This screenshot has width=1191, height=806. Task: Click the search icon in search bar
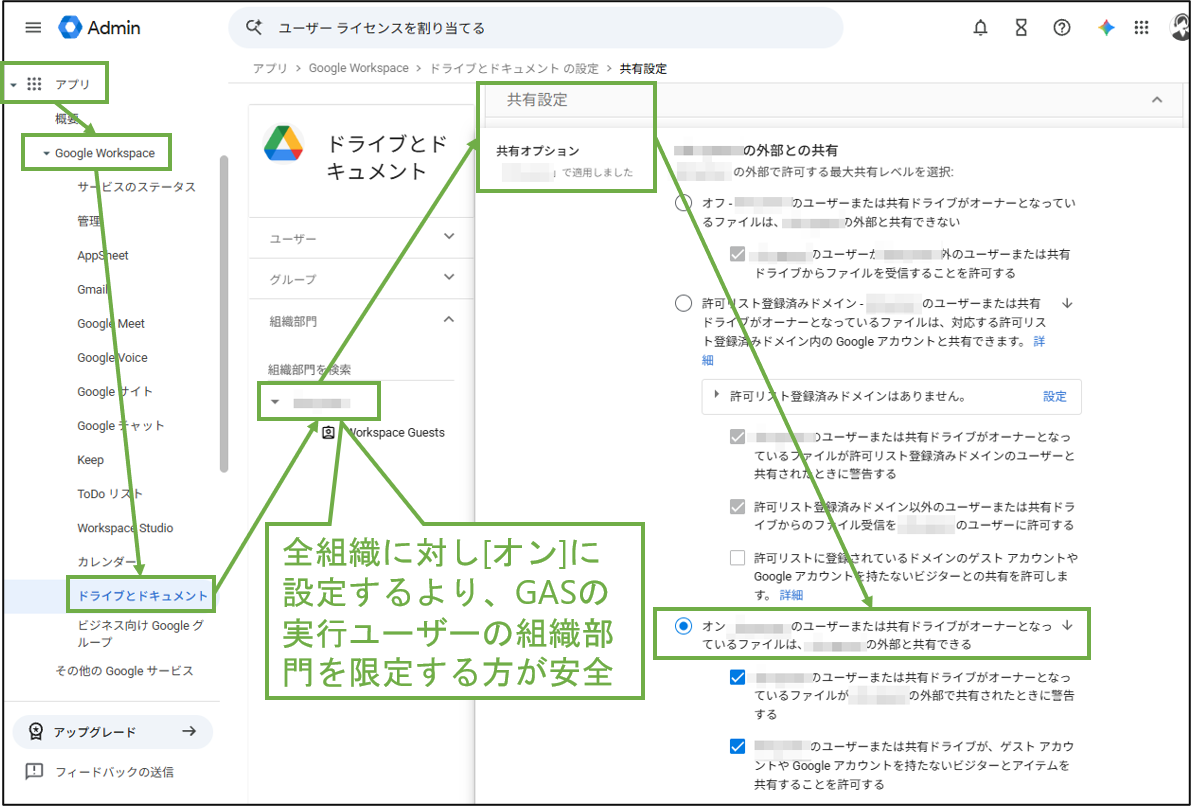[254, 27]
